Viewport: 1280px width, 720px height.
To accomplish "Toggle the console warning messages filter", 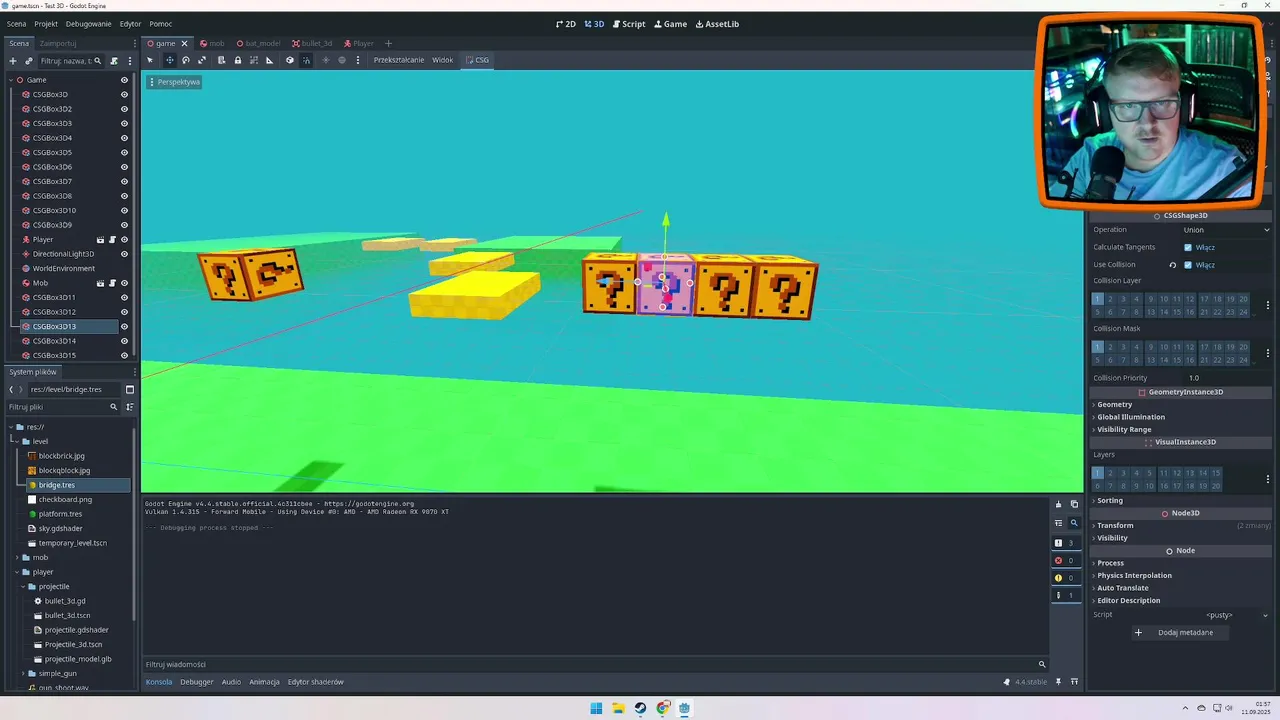I will coord(1065,577).
